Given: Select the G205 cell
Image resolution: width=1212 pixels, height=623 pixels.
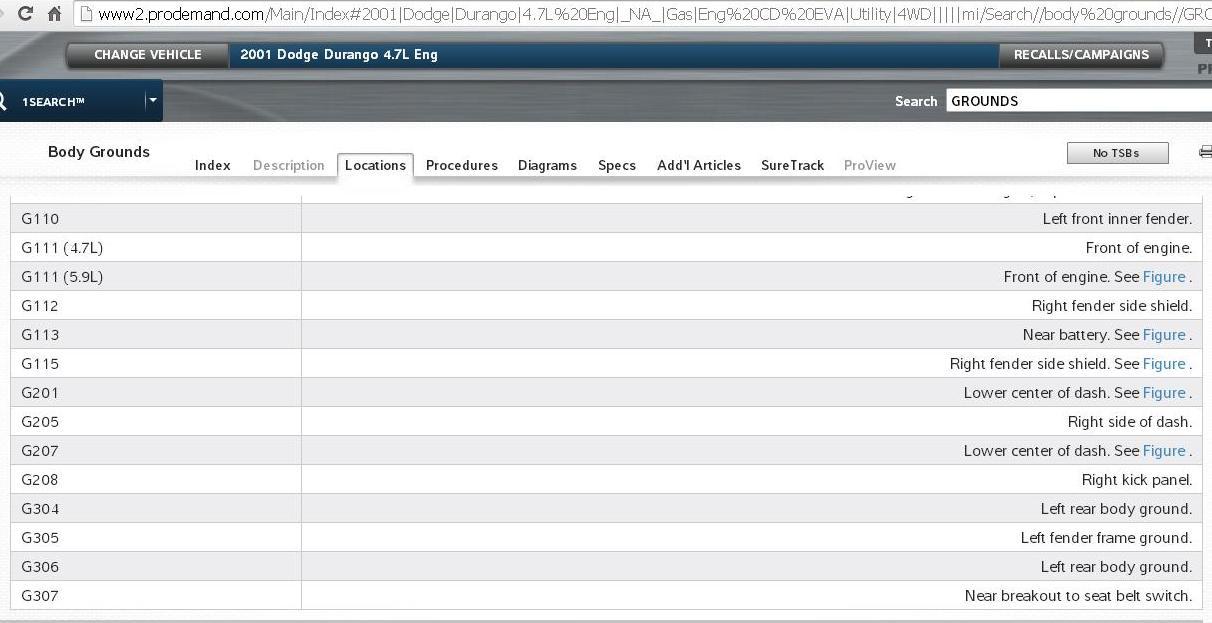Looking at the screenshot, I should [x=156, y=422].
